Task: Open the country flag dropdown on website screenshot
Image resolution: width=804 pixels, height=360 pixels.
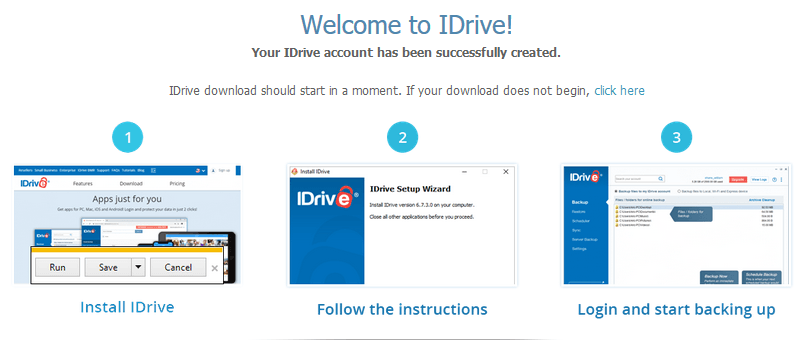Action: tap(200, 171)
